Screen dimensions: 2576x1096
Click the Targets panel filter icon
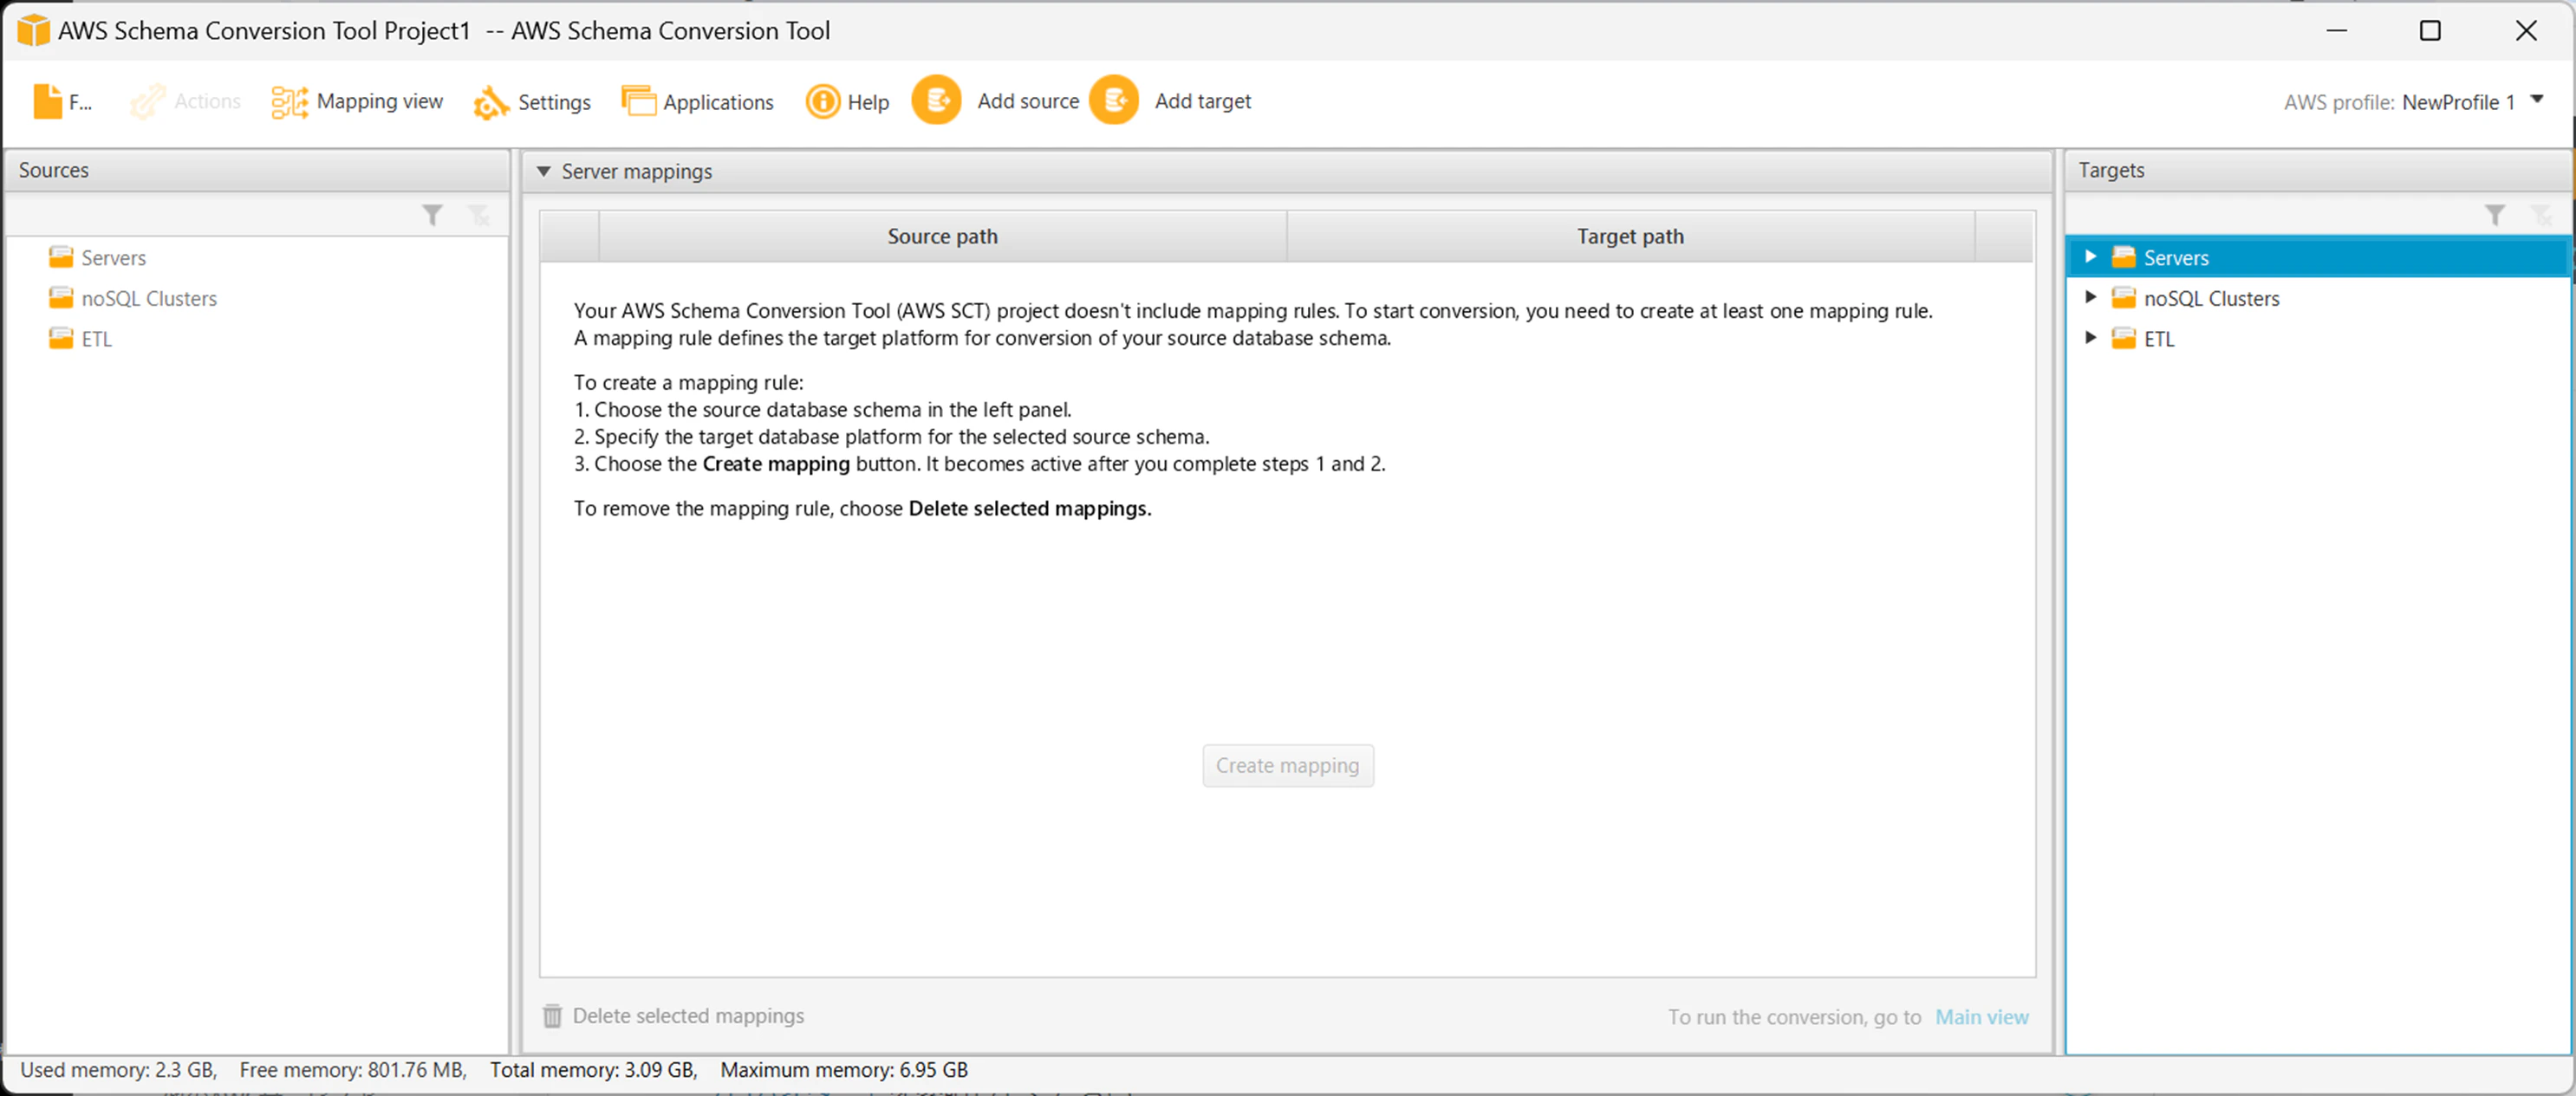(2495, 215)
